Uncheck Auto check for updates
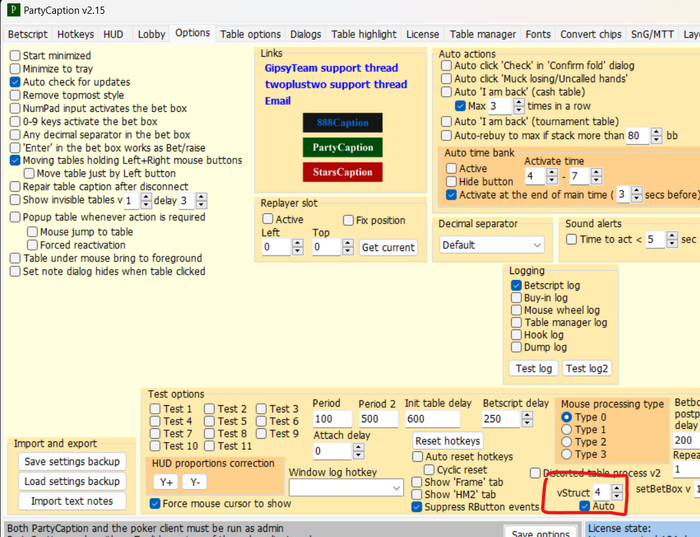This screenshot has width=700, height=537. [x=16, y=82]
